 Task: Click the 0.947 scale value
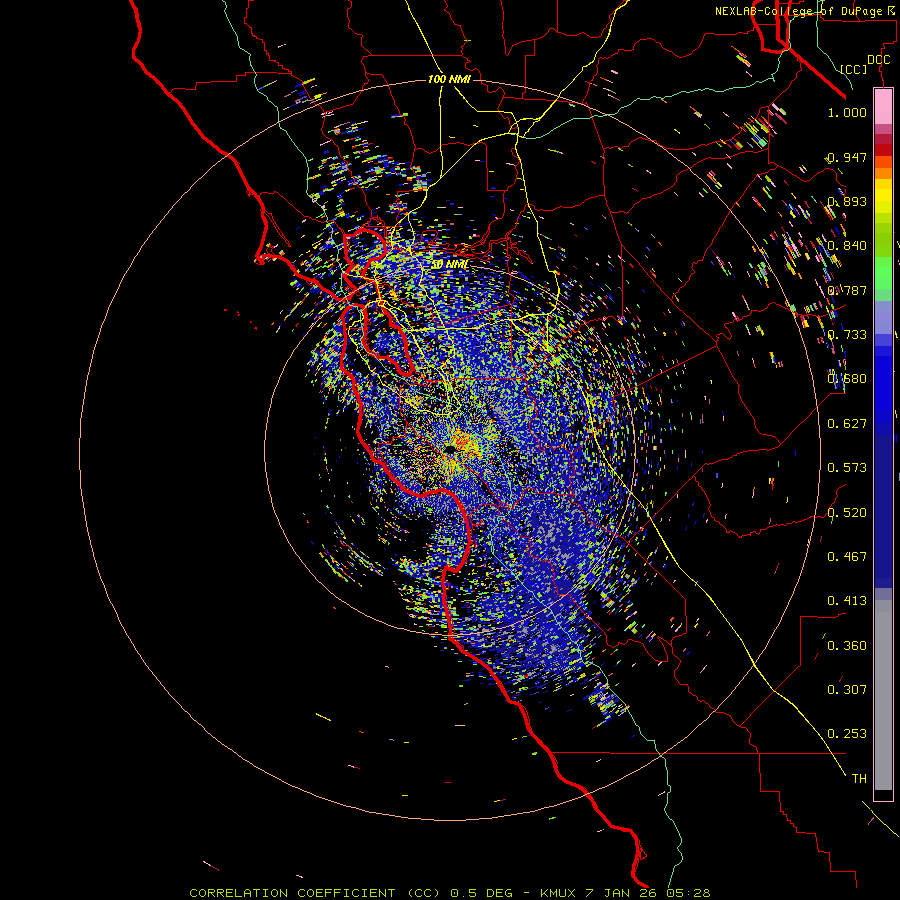pos(847,157)
